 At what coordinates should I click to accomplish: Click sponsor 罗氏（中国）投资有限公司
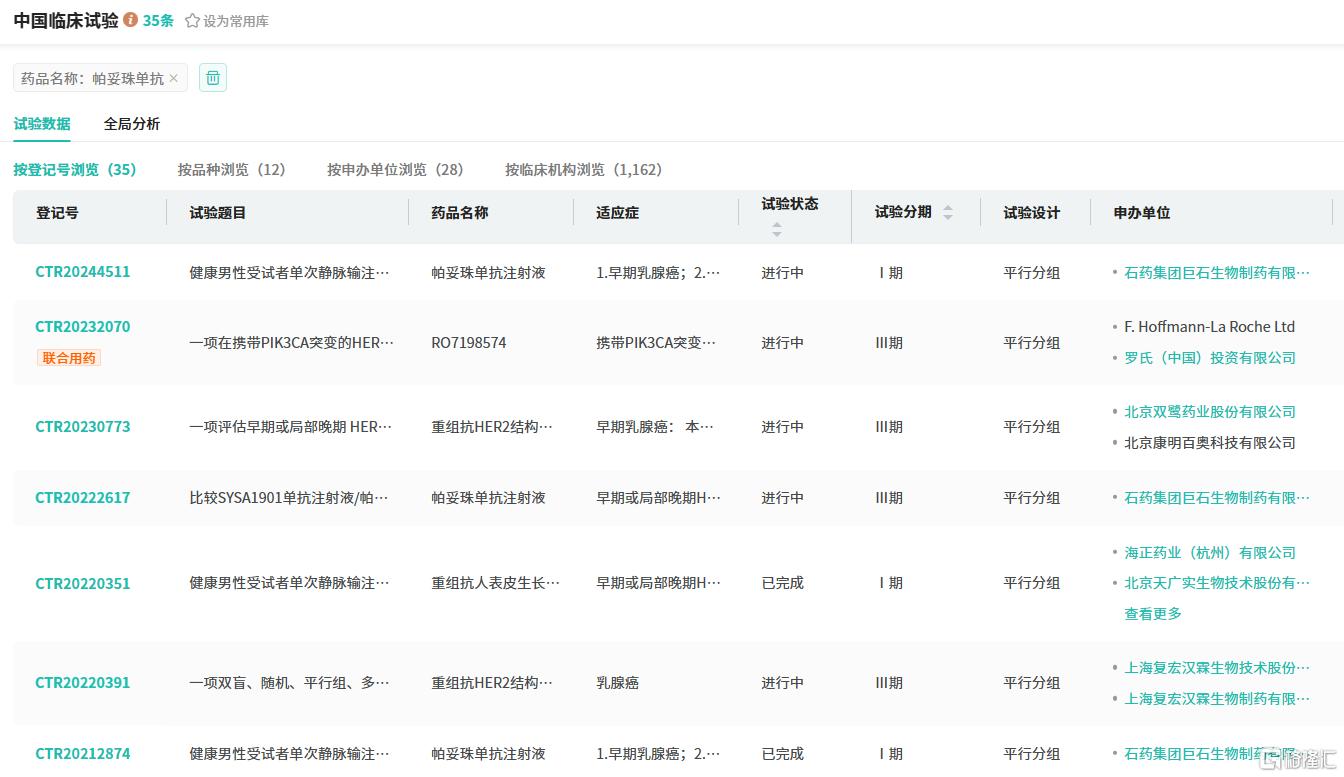pyautogui.click(x=1210, y=358)
